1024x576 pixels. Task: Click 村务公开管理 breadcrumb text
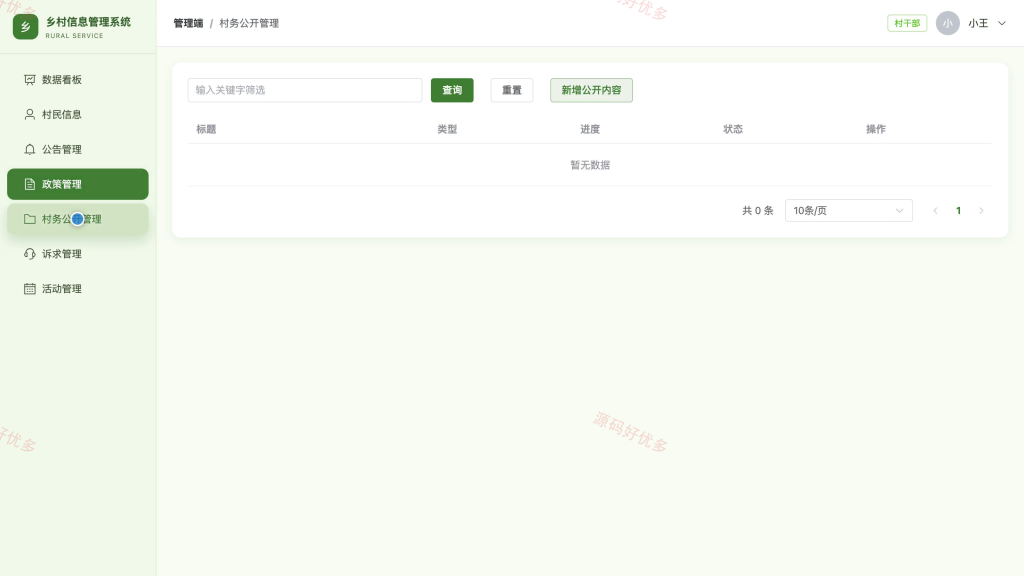(249, 24)
